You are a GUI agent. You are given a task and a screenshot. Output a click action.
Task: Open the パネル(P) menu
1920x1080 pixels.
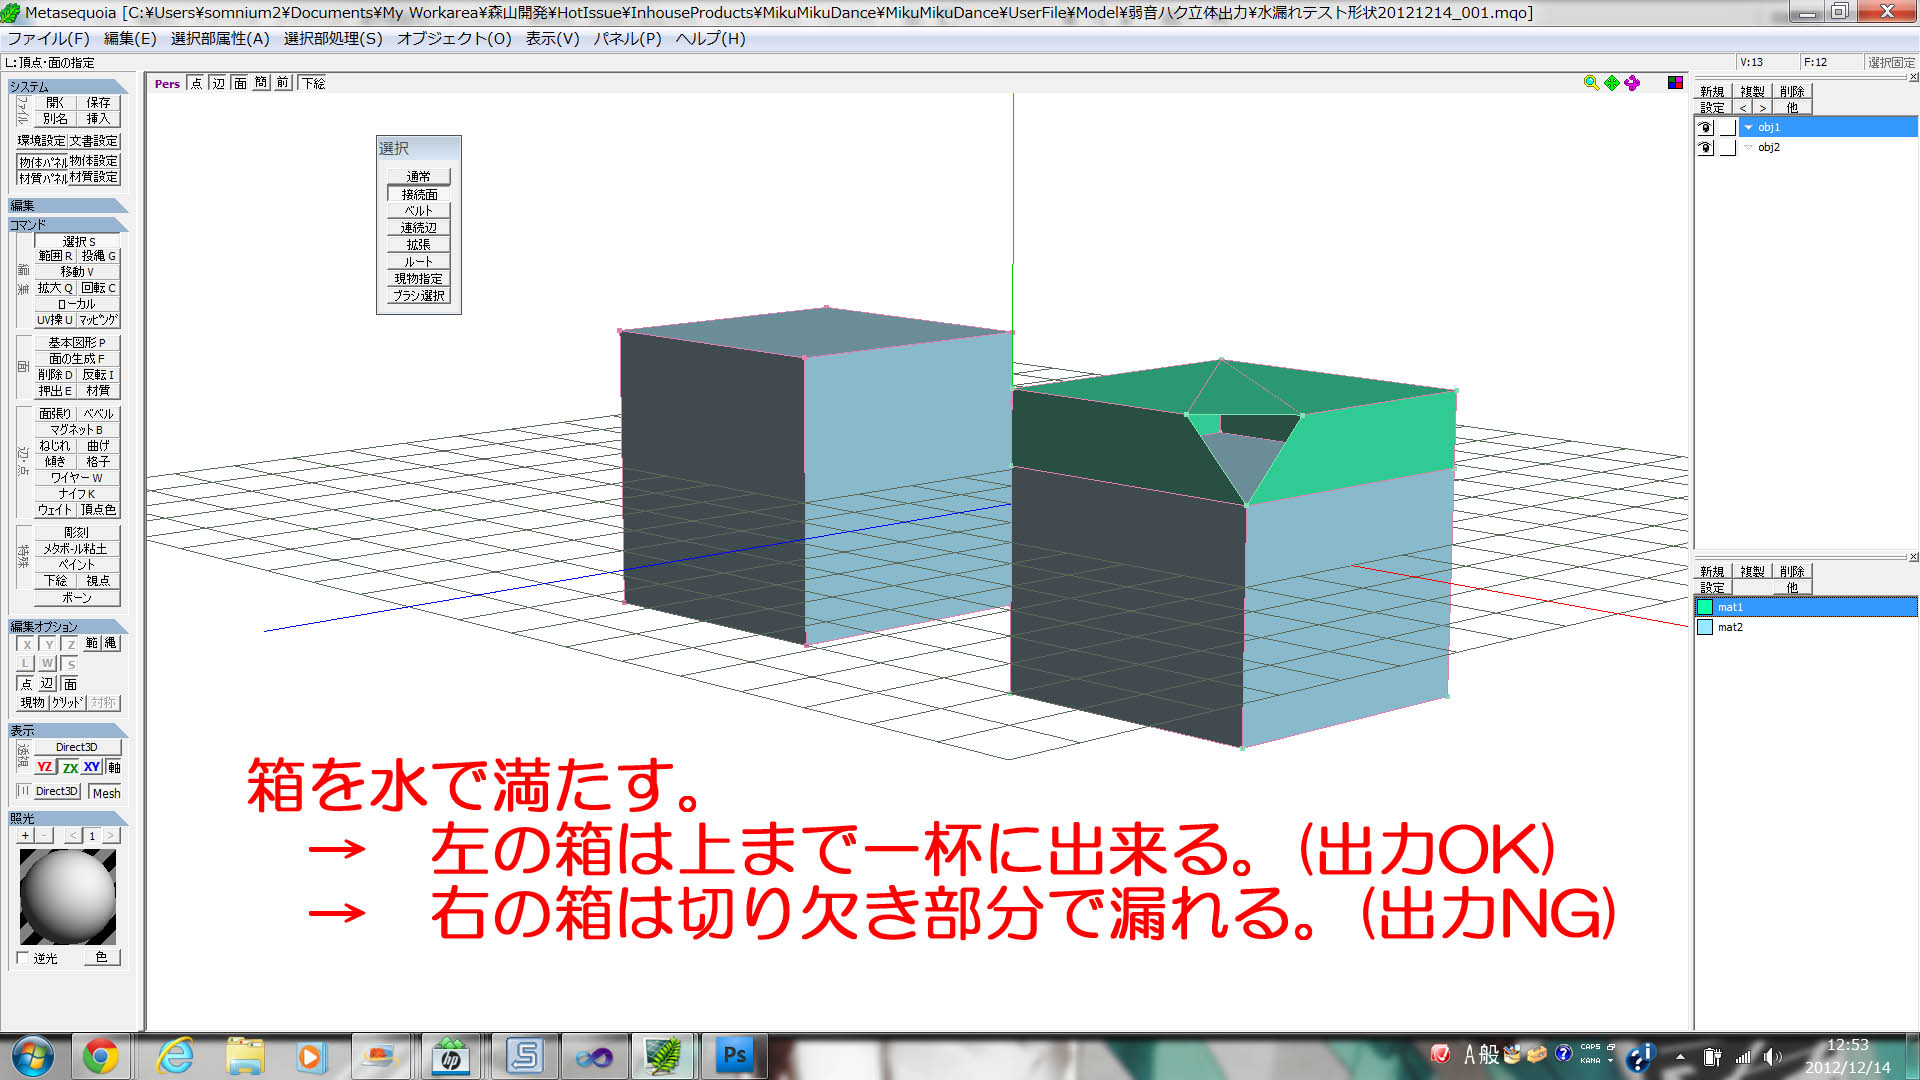pyautogui.click(x=627, y=39)
